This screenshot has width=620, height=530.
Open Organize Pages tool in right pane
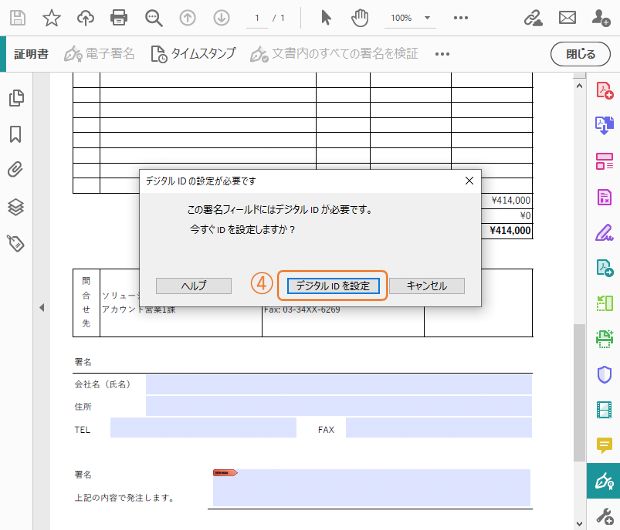click(x=604, y=161)
